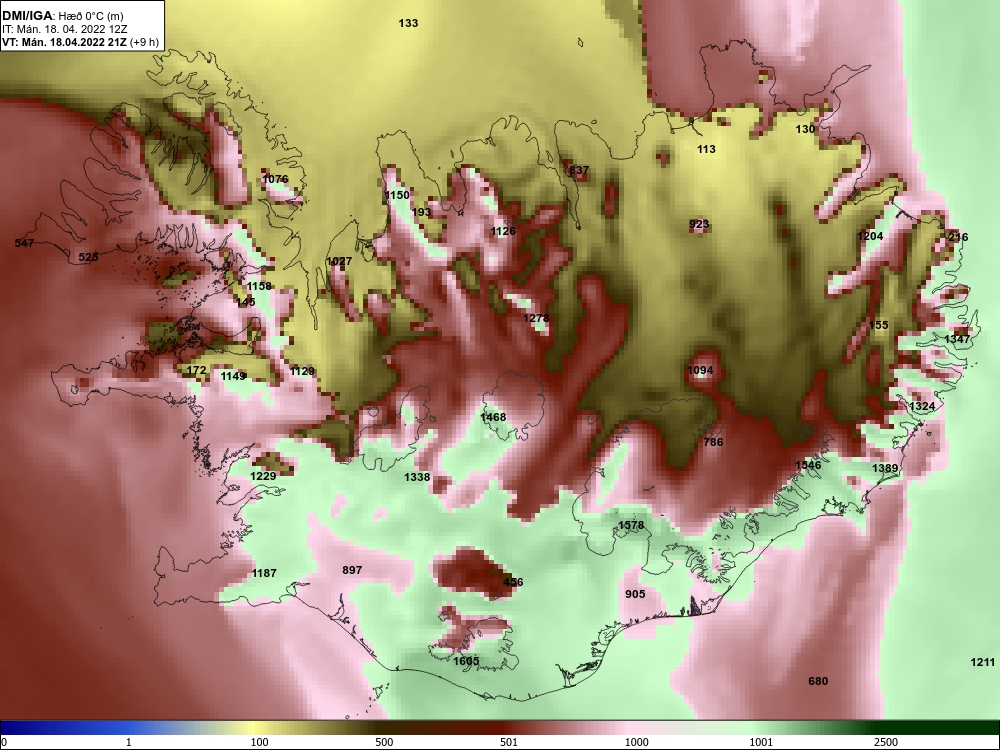This screenshot has width=1000, height=750.
Task: Click the value 1094 on the map
Action: point(700,371)
